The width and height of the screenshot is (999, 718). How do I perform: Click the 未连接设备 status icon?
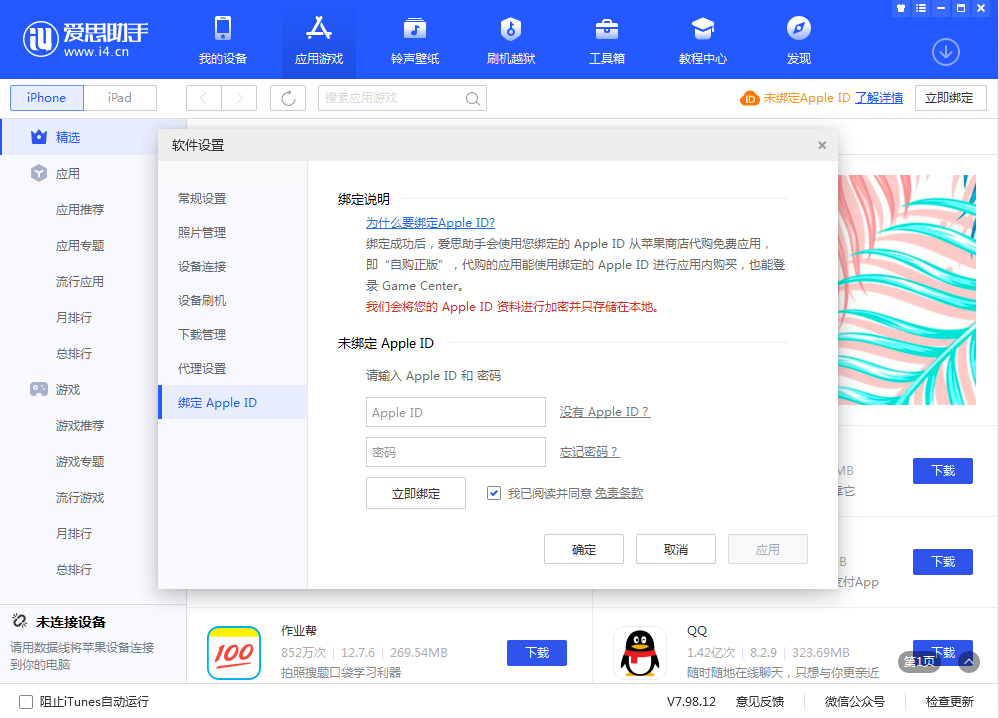(x=20, y=621)
